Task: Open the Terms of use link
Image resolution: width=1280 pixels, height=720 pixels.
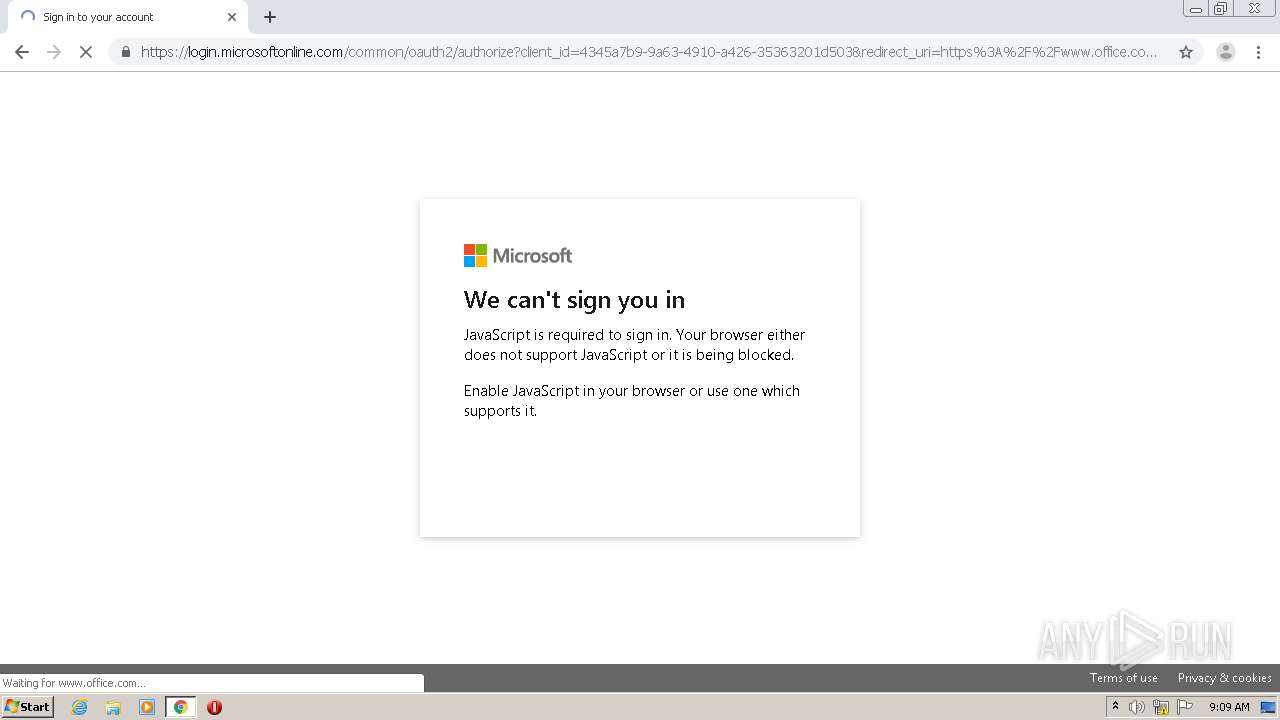Action: click(x=1123, y=678)
